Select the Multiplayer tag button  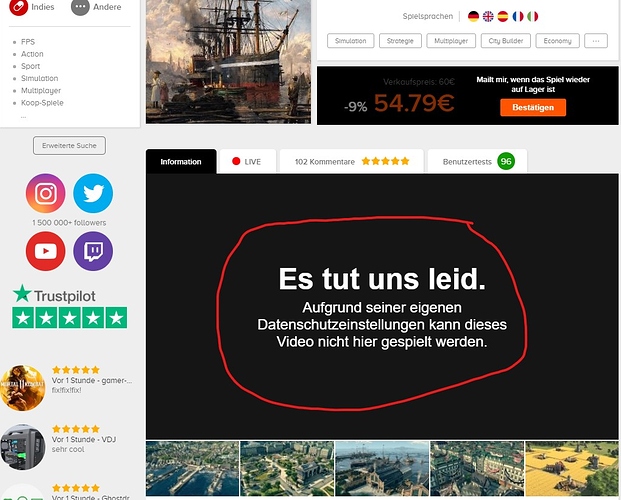(x=451, y=41)
